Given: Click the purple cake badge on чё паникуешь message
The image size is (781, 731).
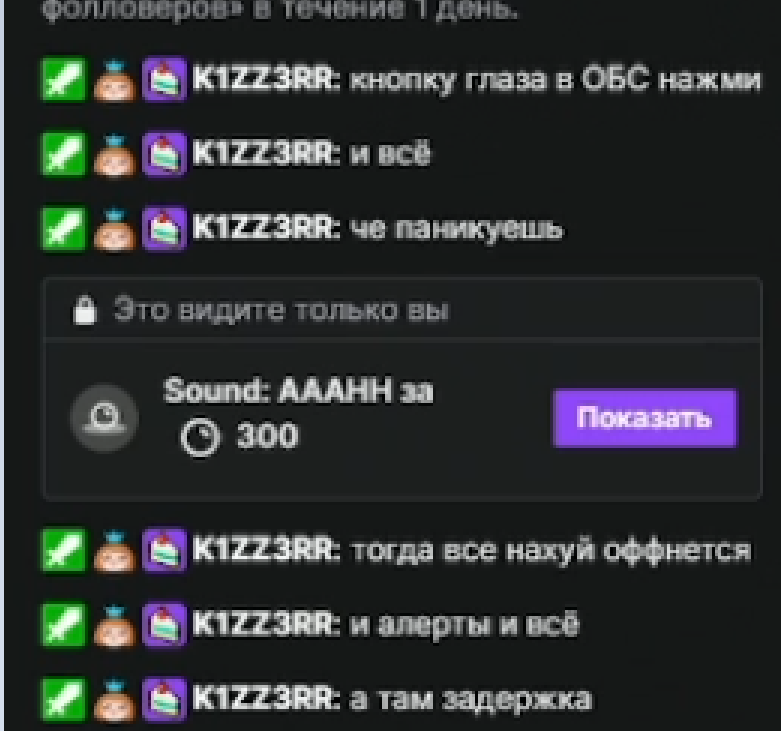Looking at the screenshot, I should pos(164,229).
